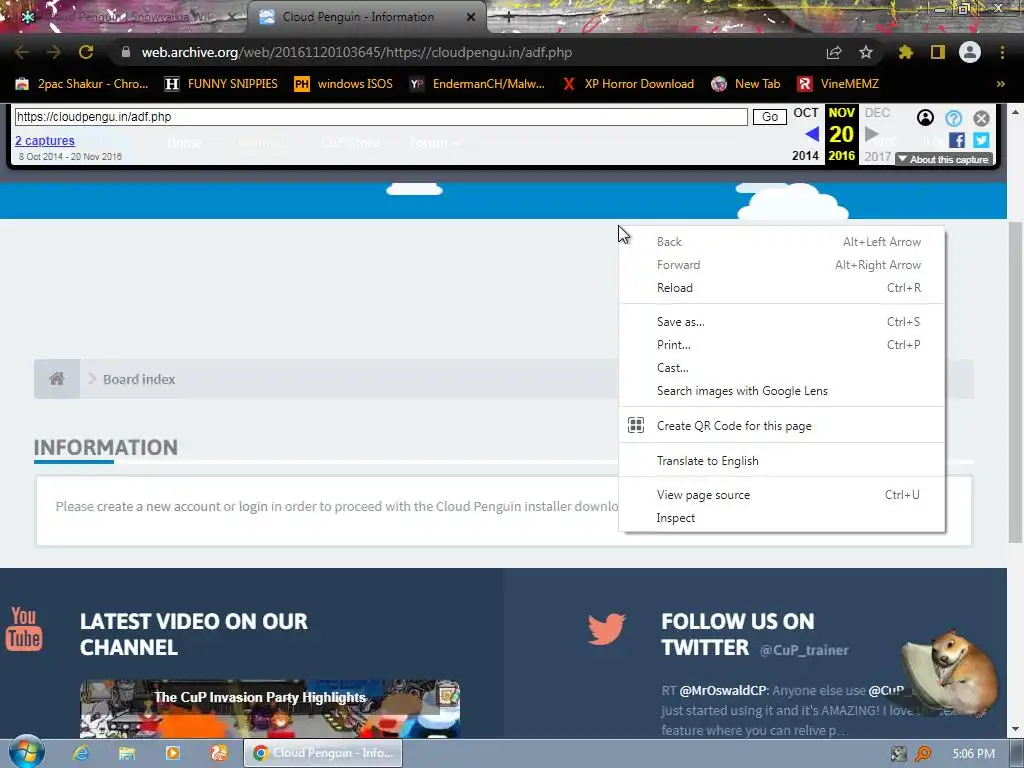Select Inspect in the context menu
Viewport: 1024px width, 768px height.
click(782, 518)
